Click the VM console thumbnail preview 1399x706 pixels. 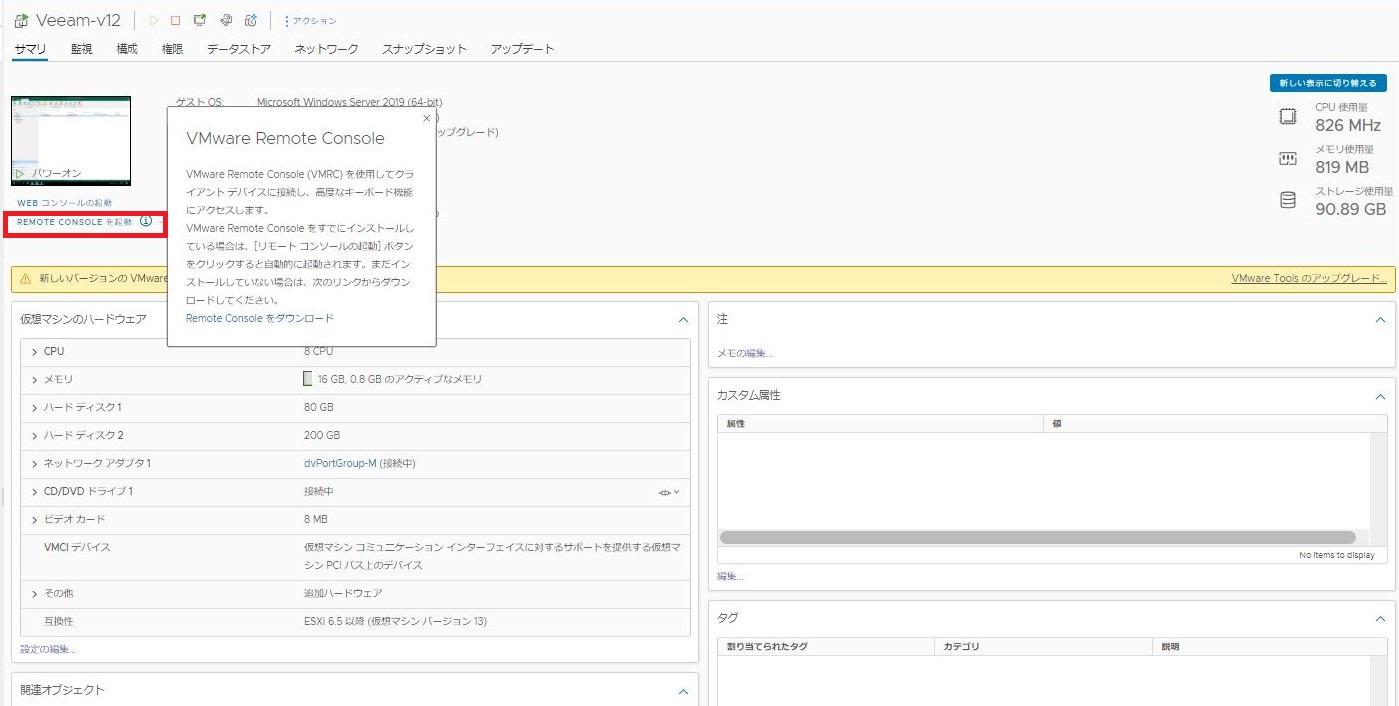(71, 141)
